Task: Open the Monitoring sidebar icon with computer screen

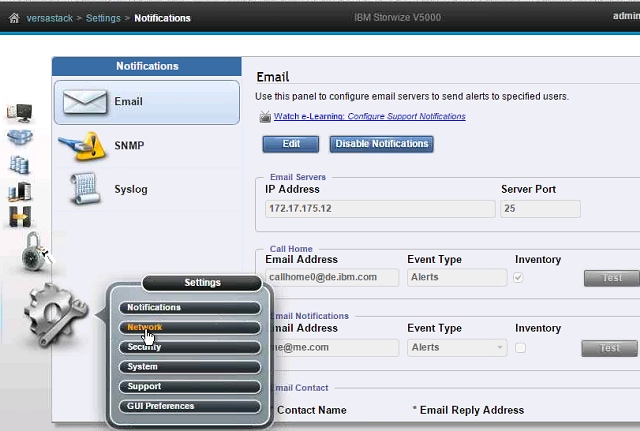Action: [20, 113]
